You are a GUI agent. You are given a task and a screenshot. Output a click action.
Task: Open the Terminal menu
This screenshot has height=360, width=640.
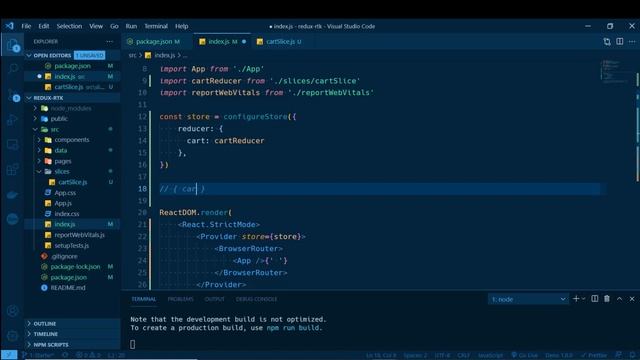coord(156,26)
